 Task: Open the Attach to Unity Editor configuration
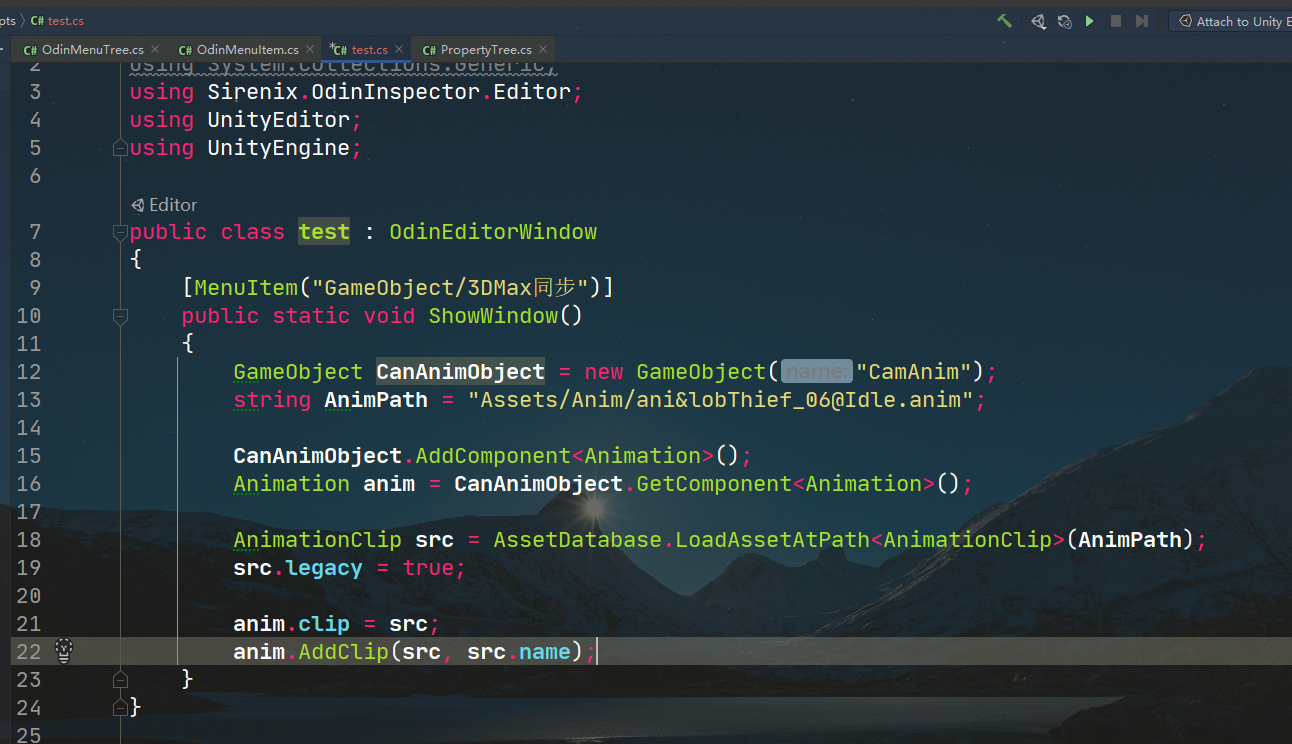tap(1231, 21)
